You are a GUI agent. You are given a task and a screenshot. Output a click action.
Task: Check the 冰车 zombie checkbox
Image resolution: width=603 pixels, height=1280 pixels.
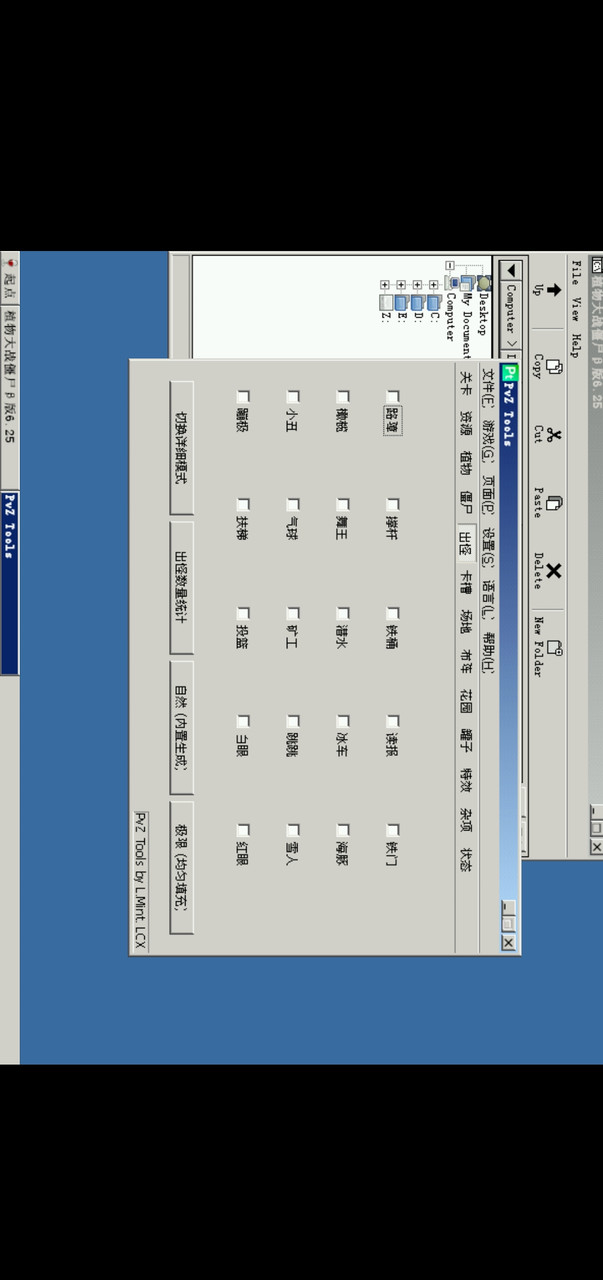coord(343,720)
